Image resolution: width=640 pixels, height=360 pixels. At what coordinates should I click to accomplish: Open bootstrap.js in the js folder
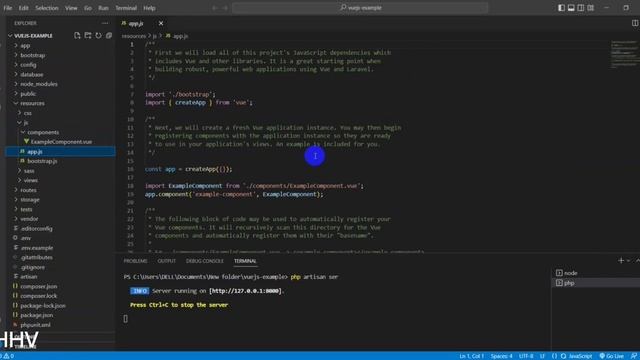tap(42, 161)
